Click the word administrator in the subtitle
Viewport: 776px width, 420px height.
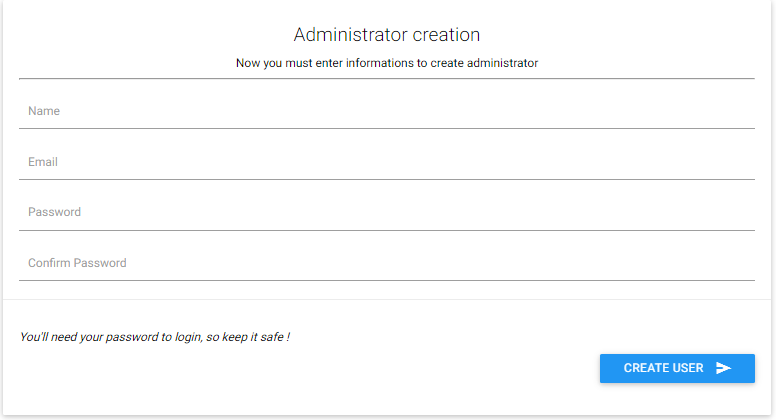(501, 63)
